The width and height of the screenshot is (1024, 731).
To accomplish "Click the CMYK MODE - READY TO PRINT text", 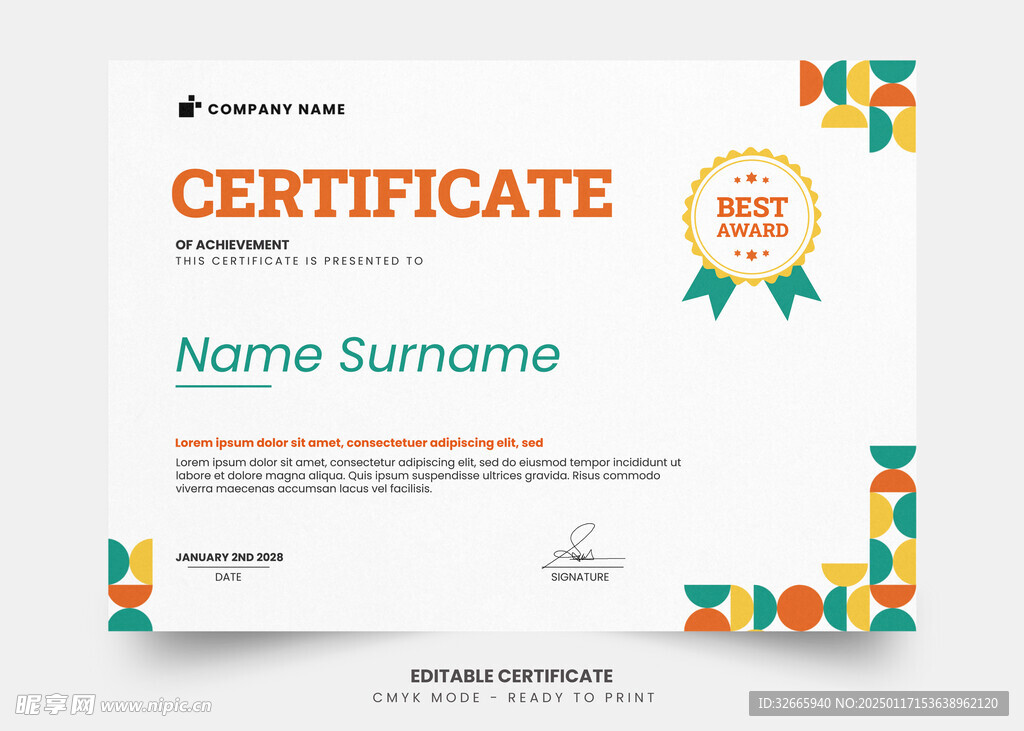I will 514,698.
